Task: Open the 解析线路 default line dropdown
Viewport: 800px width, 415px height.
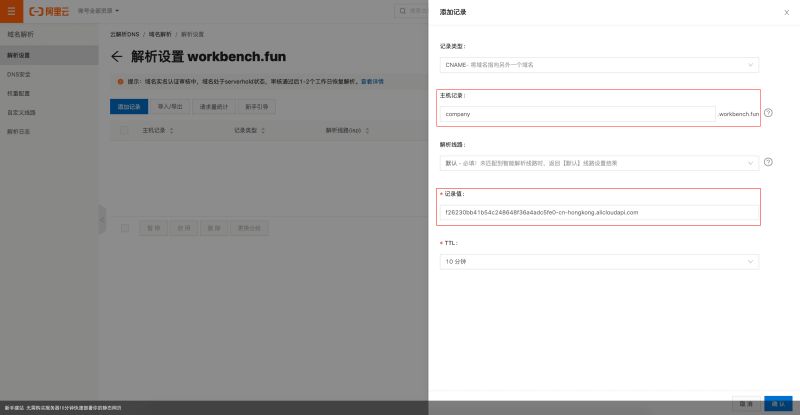Action: [599, 163]
